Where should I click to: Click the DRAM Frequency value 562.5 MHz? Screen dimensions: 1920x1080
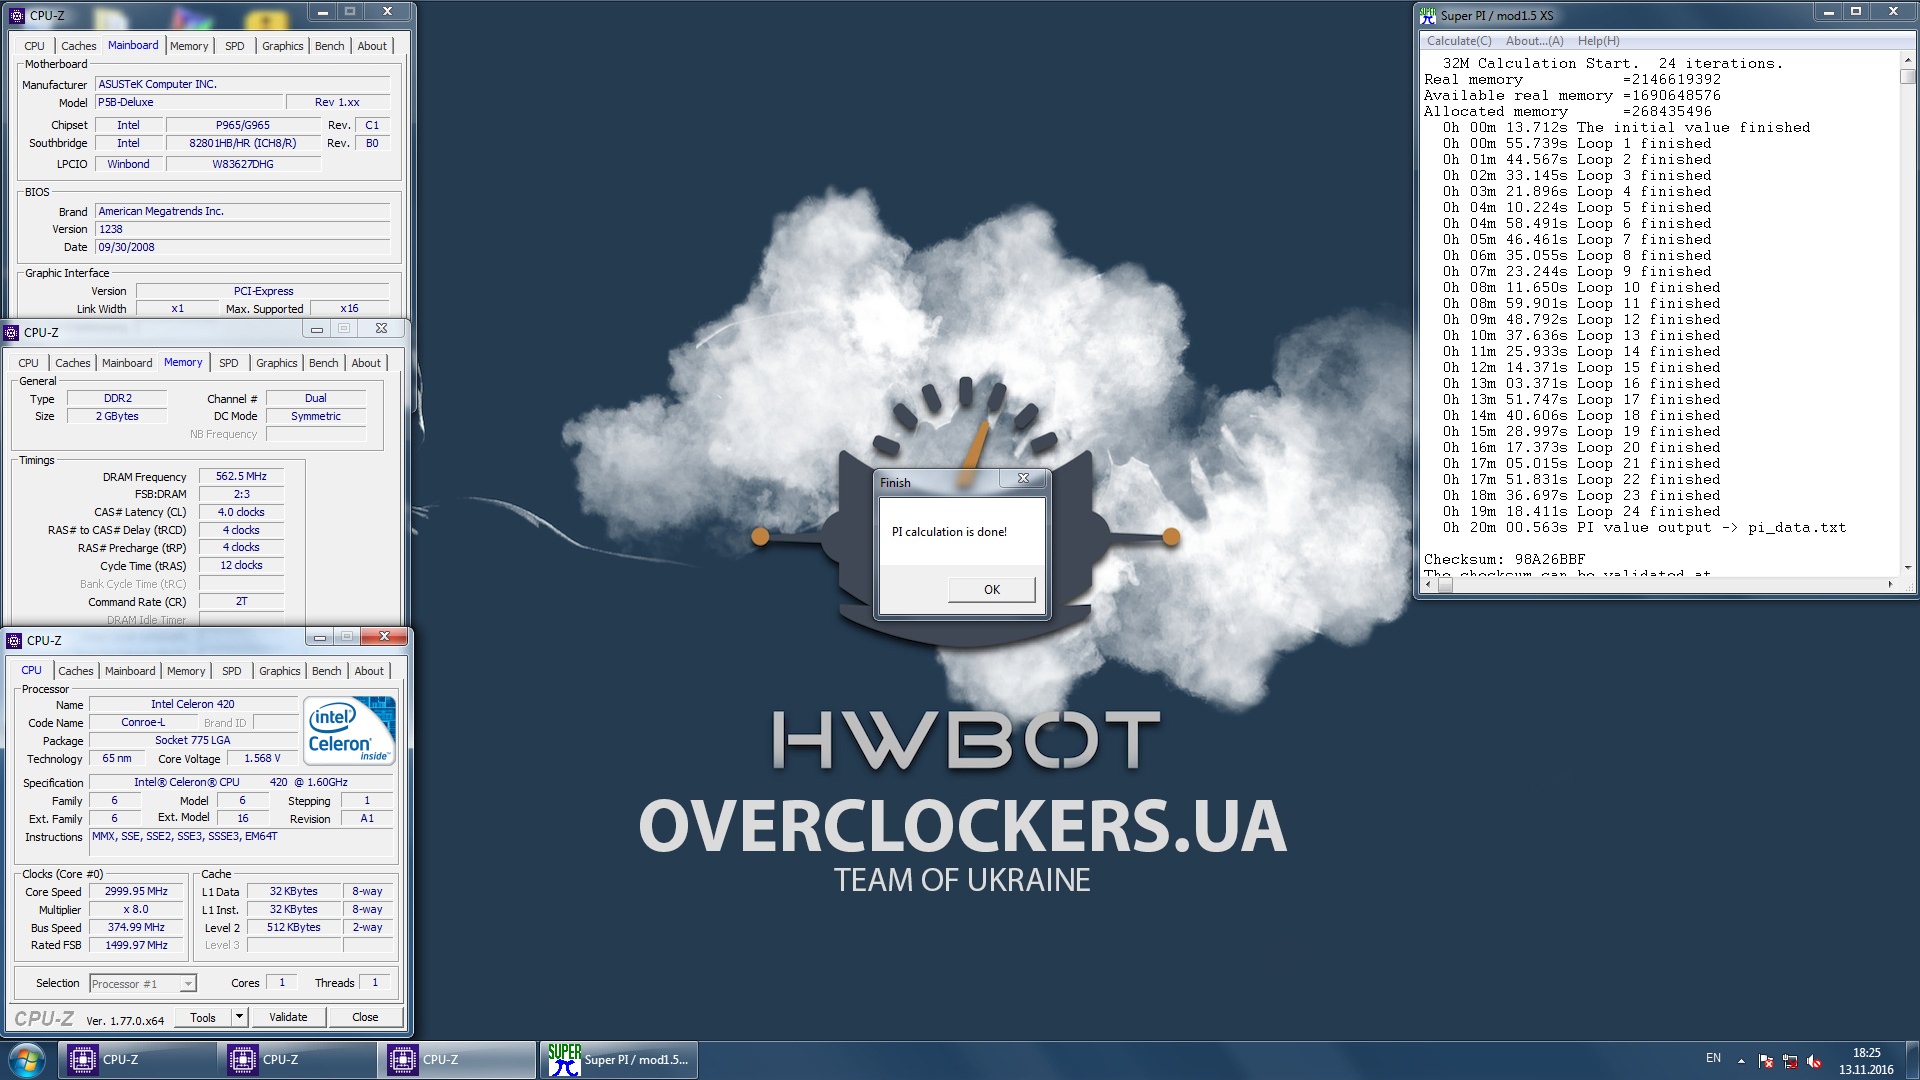(241, 477)
